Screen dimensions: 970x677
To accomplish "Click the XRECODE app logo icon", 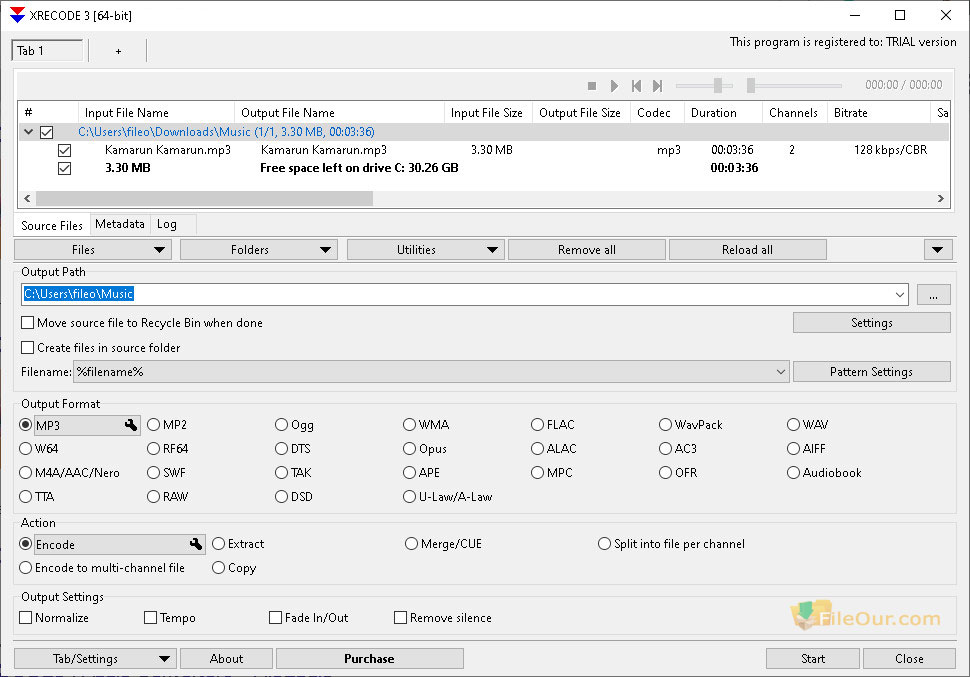I will (x=17, y=15).
